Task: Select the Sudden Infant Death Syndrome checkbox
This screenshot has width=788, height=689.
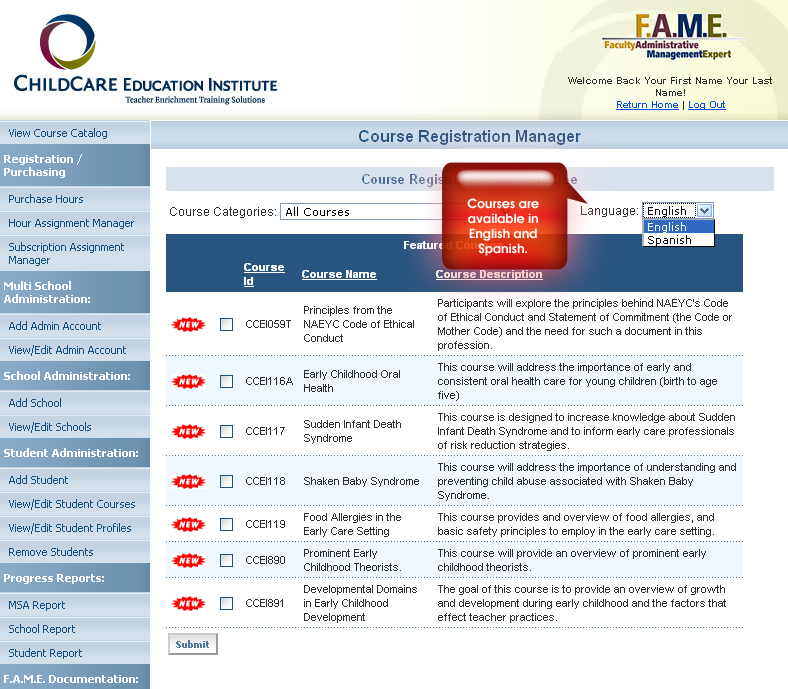Action: [x=227, y=431]
